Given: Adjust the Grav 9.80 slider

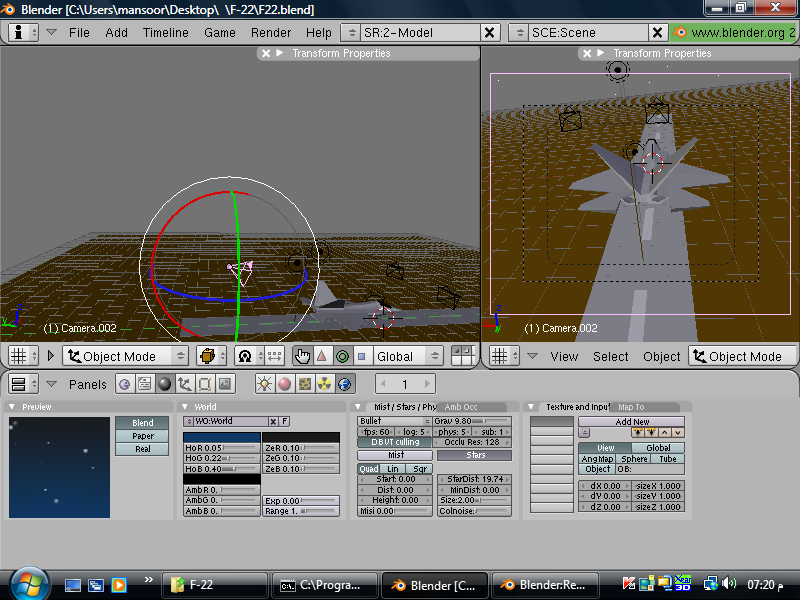Looking at the screenshot, I should pos(472,421).
